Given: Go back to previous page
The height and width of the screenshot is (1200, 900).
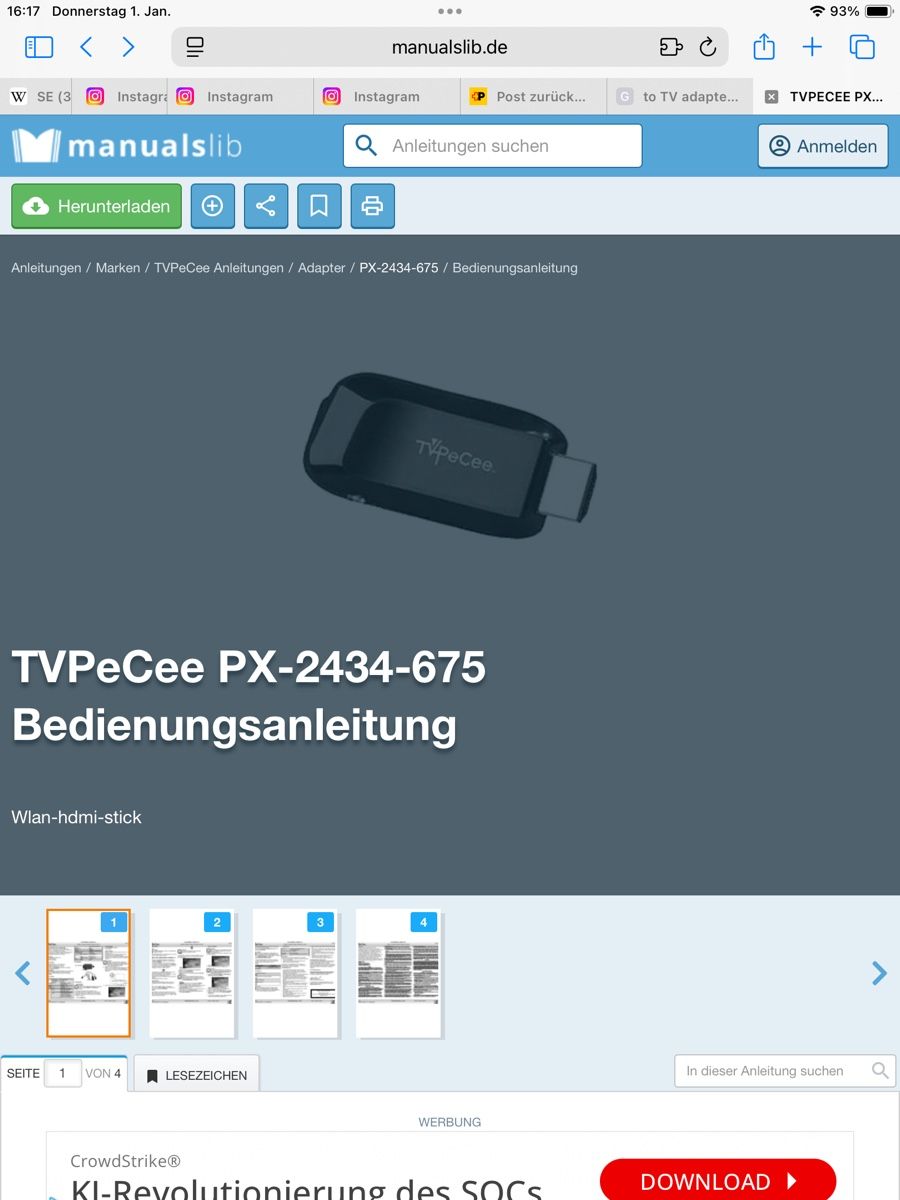Looking at the screenshot, I should tap(86, 47).
